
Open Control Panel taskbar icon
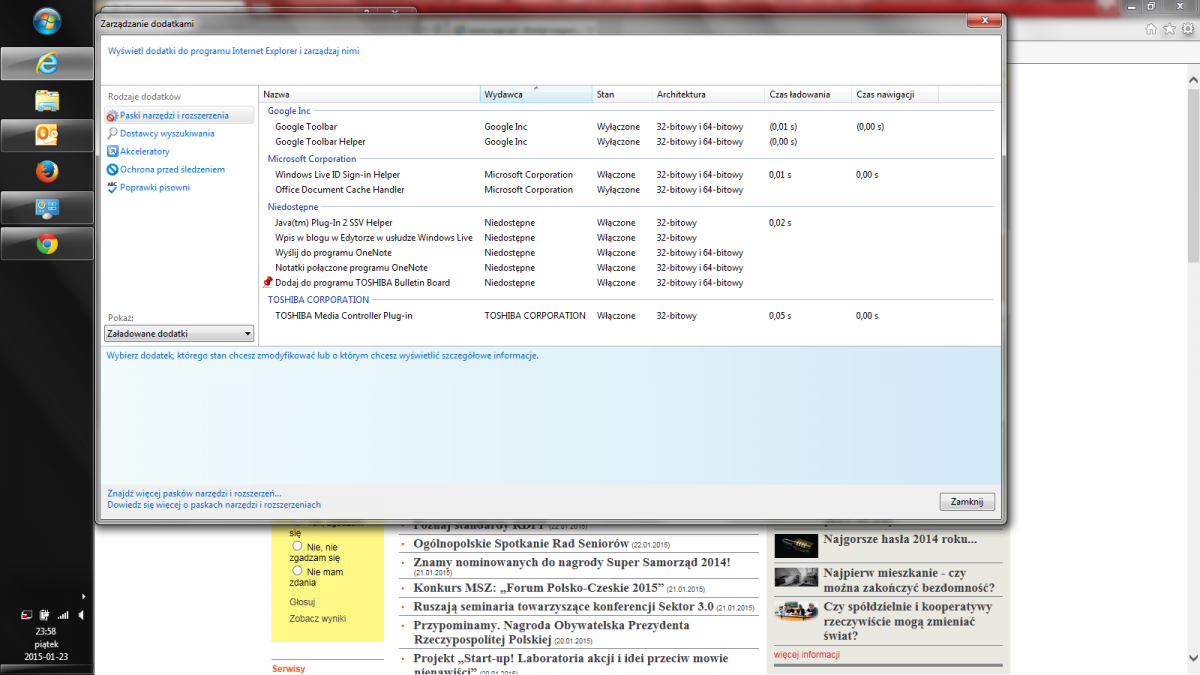[x=46, y=208]
